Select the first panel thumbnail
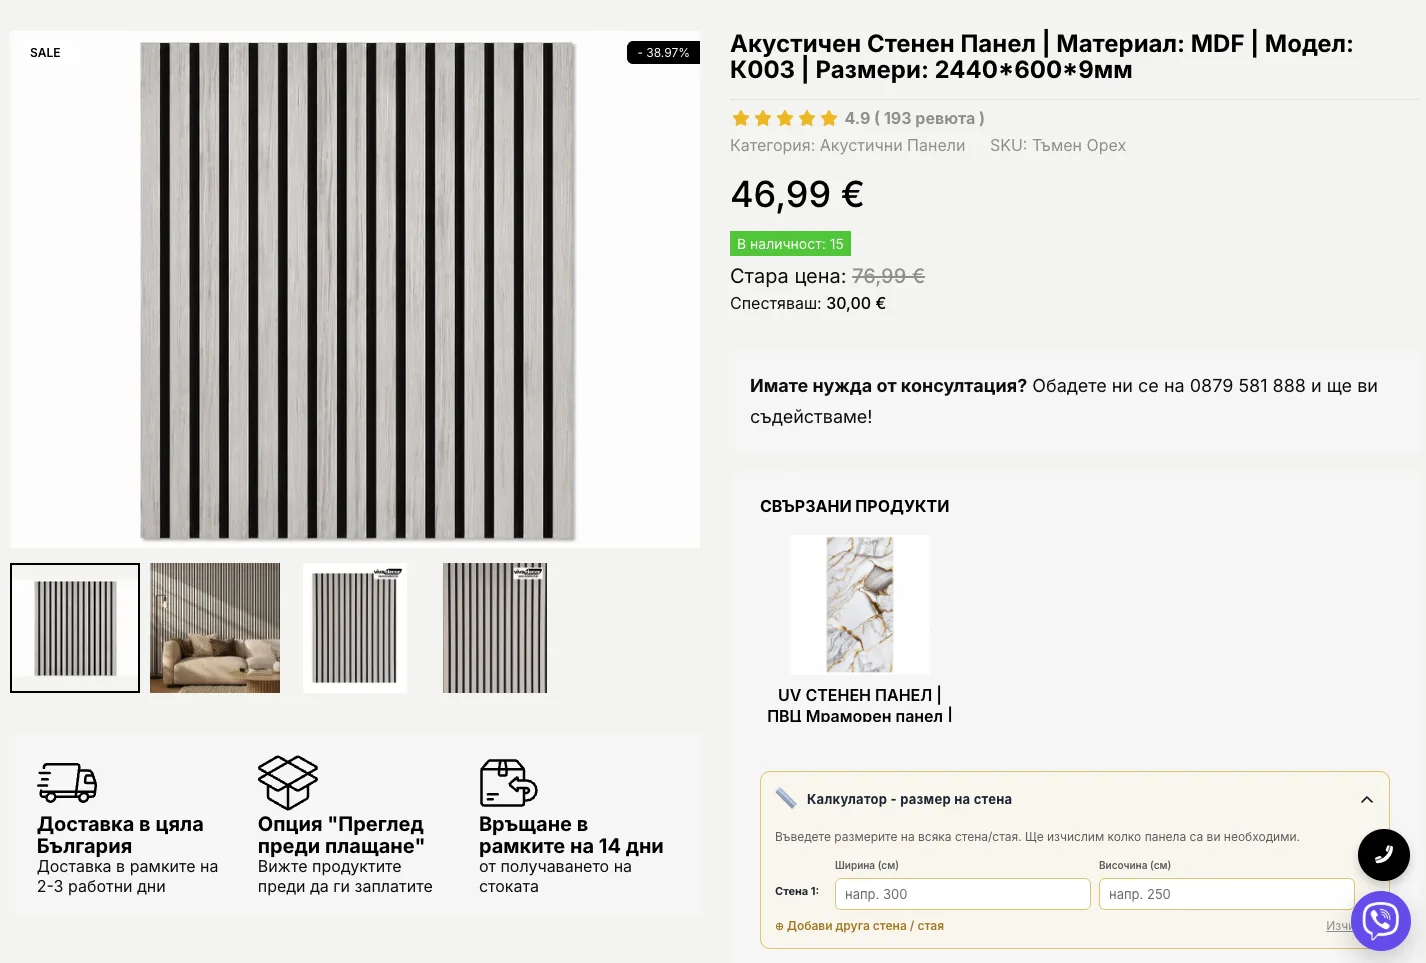 pyautogui.click(x=75, y=628)
